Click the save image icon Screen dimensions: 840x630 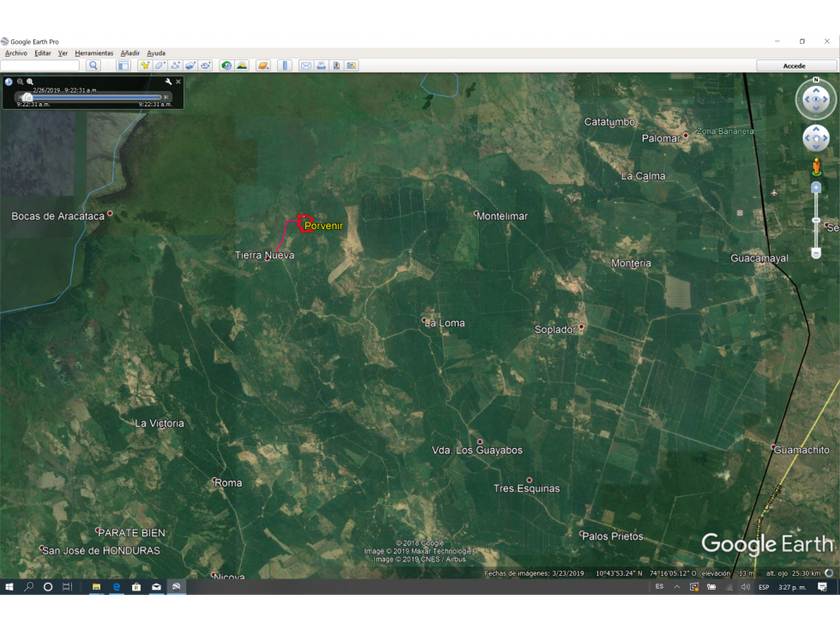pos(336,65)
